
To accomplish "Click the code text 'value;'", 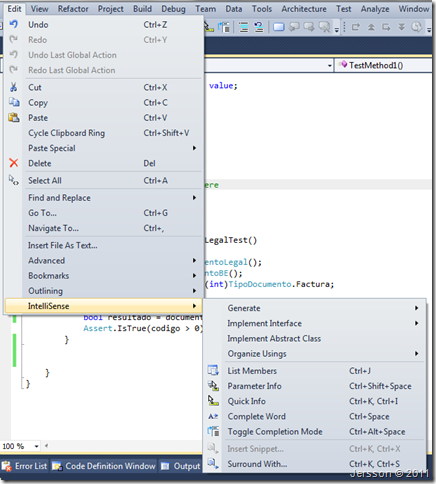I will point(223,86).
